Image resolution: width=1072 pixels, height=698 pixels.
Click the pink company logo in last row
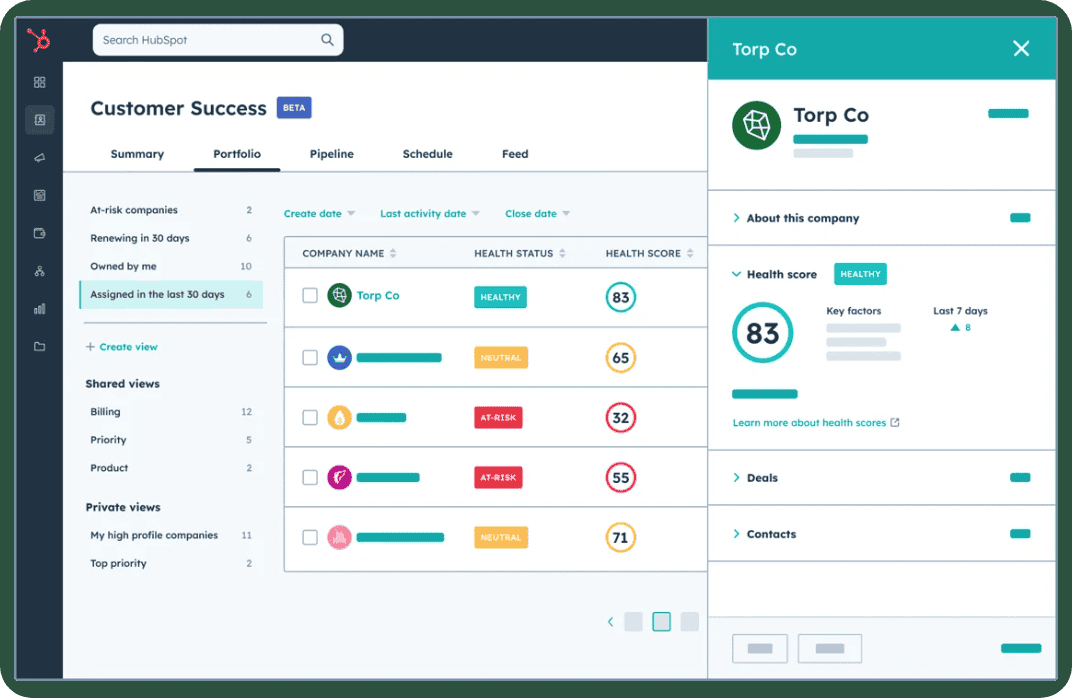point(339,537)
